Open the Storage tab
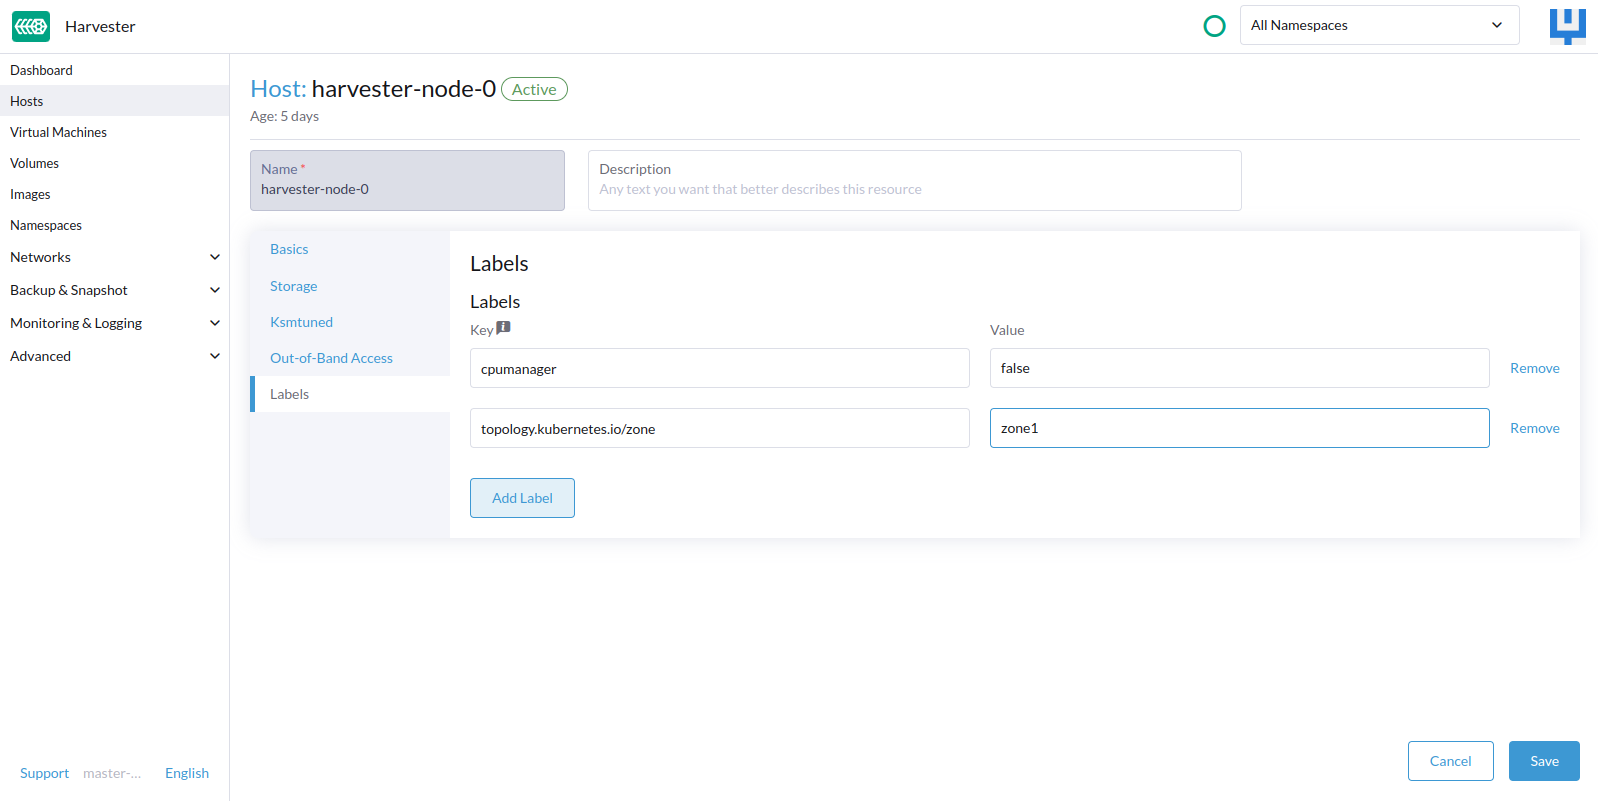This screenshot has width=1598, height=801. [x=293, y=286]
